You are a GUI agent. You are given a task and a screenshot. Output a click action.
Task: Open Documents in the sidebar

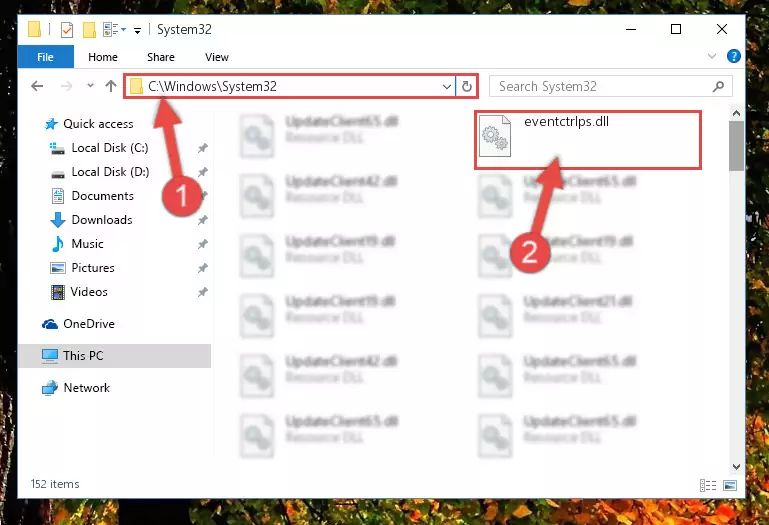click(103, 196)
